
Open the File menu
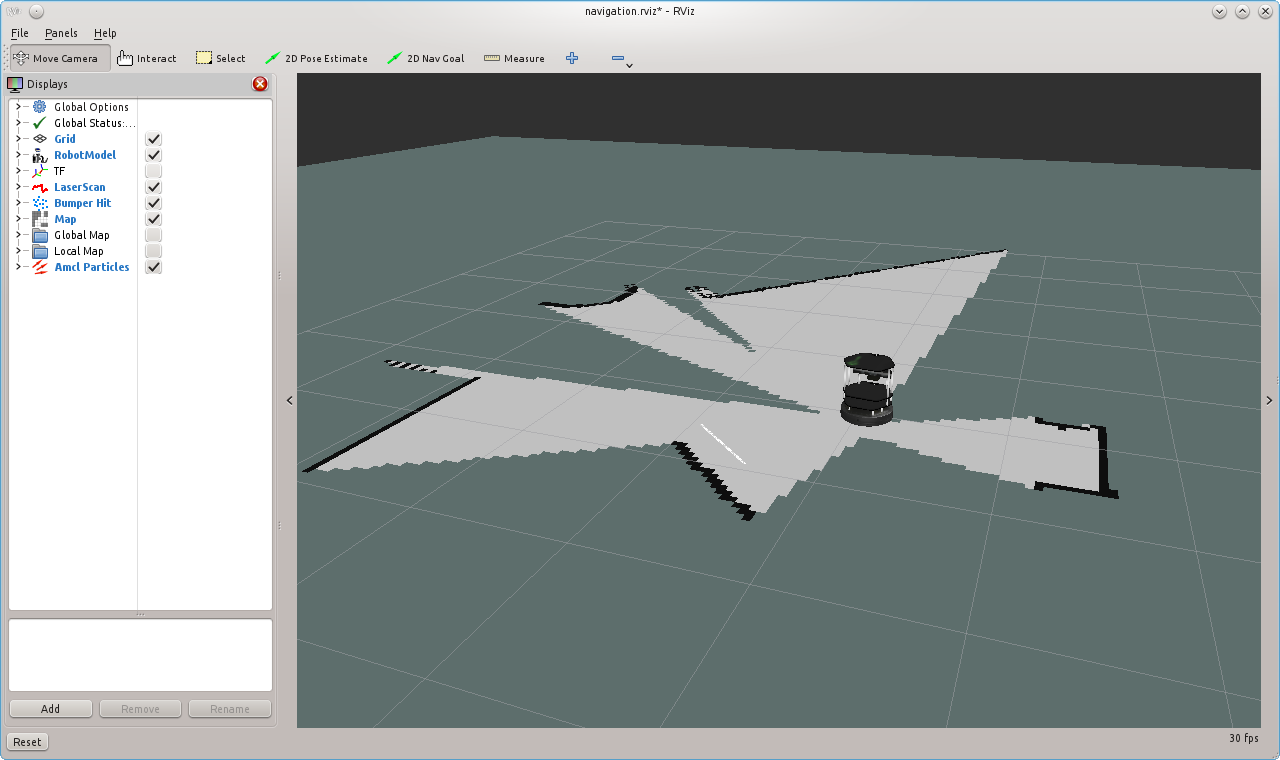pyautogui.click(x=19, y=33)
